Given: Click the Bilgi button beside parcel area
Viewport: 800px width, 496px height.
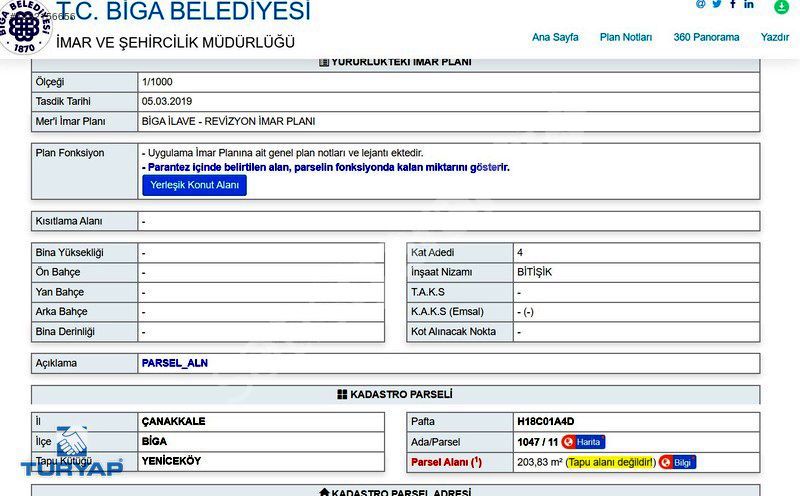Looking at the screenshot, I should (x=678, y=462).
